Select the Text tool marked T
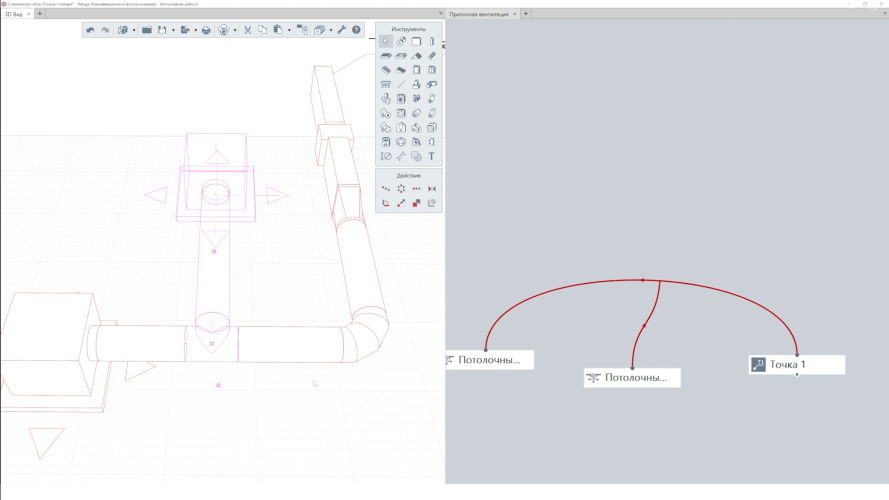889x500 pixels. [432, 156]
